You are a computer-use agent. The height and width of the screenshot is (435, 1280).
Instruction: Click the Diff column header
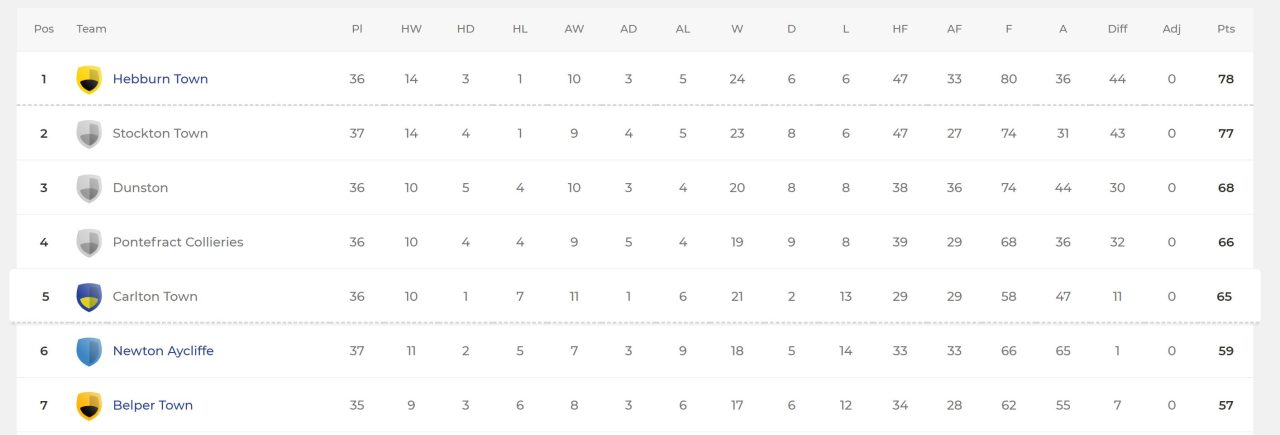point(1117,29)
